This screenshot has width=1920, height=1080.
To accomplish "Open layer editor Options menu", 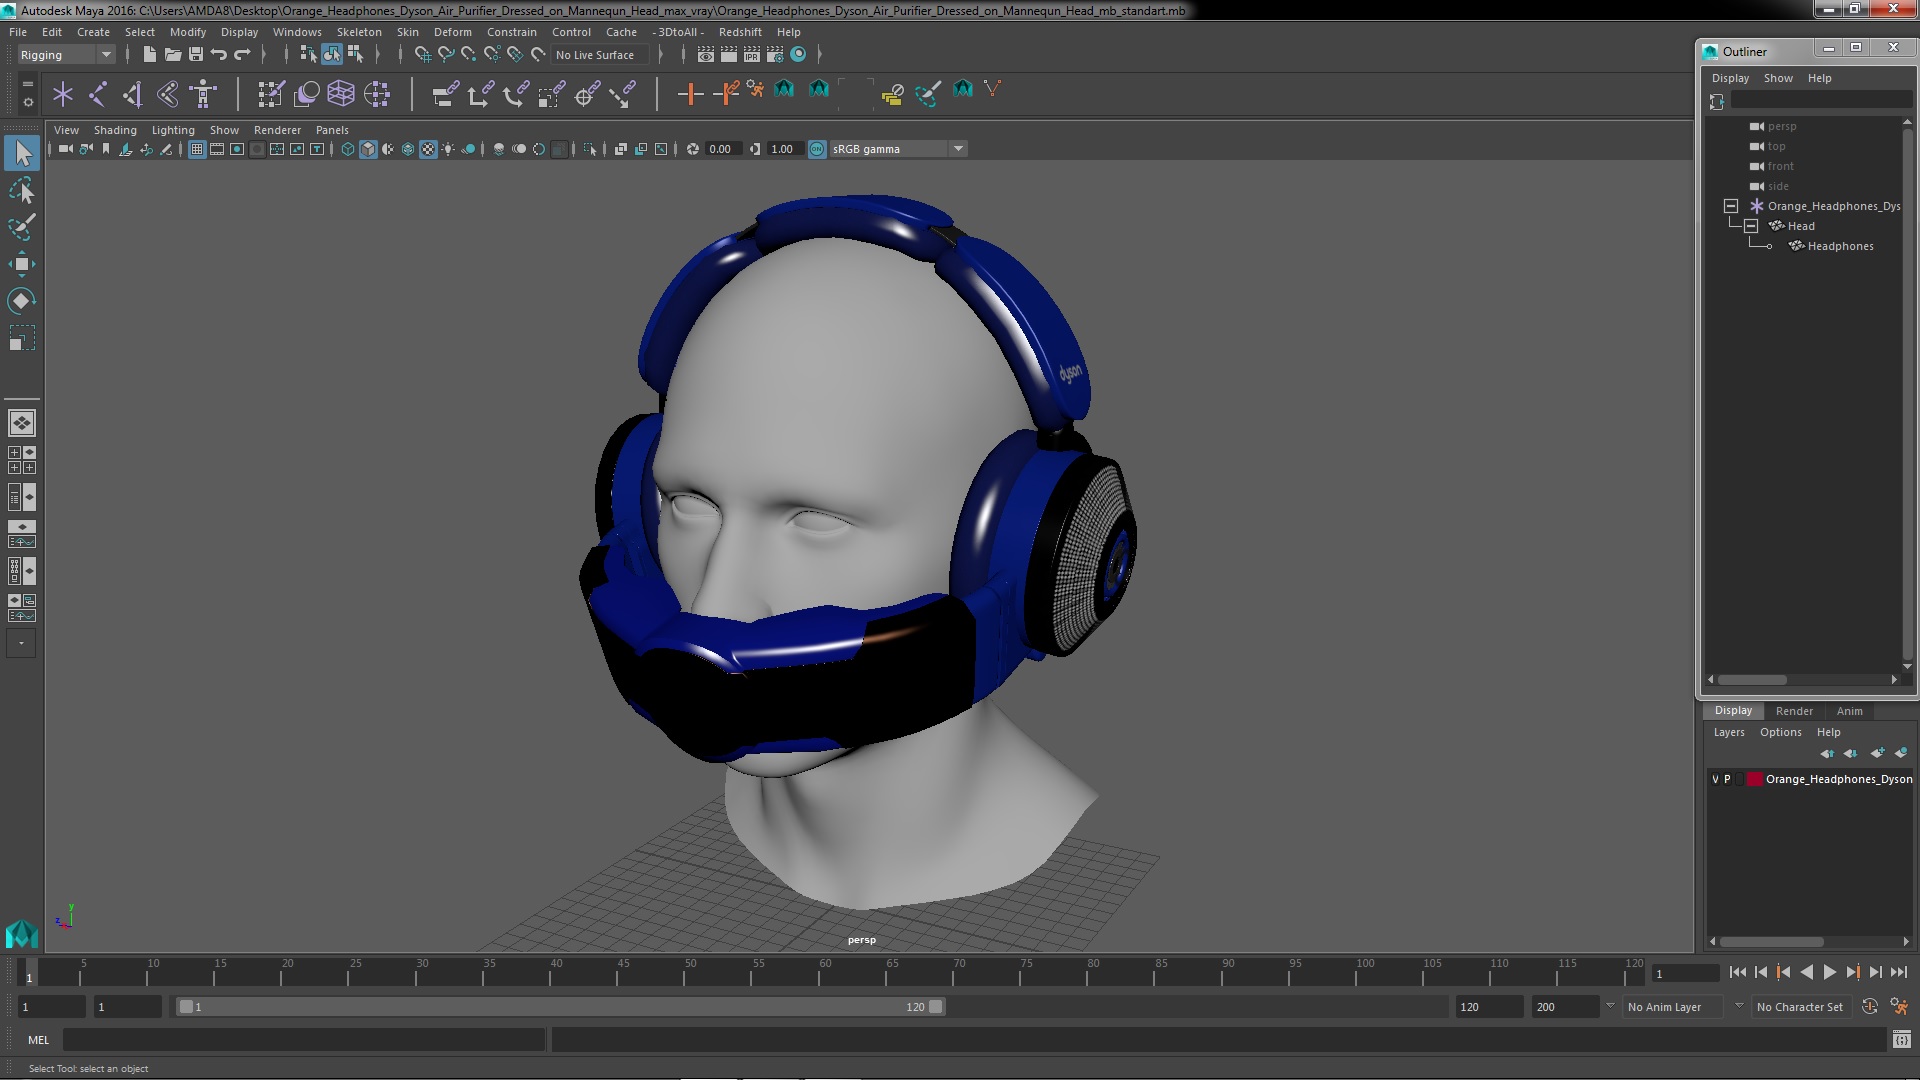I will tap(1780, 732).
